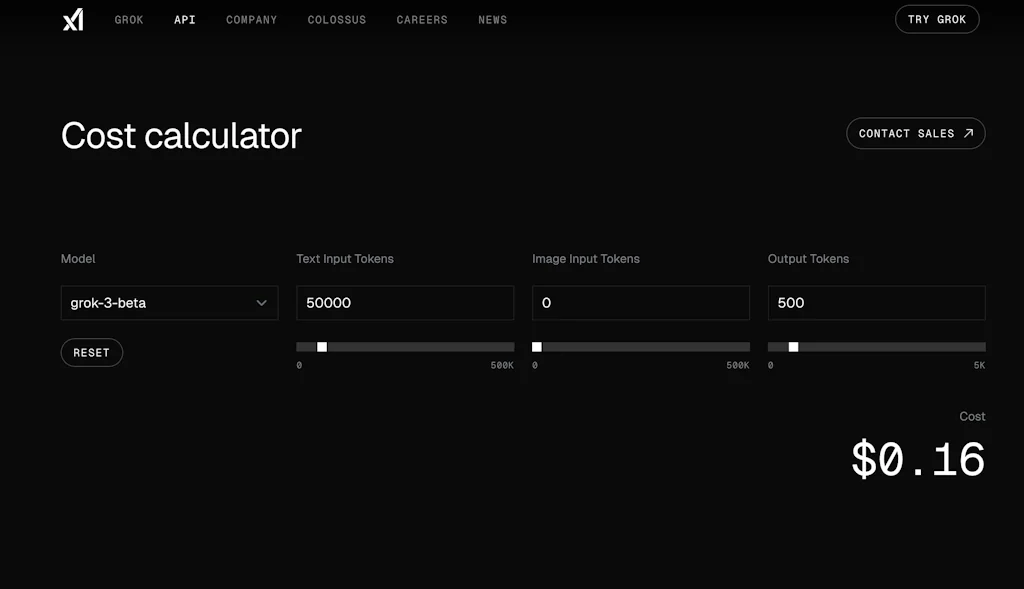Click the Text Input Tokens slider handle
This screenshot has width=1024, height=589.
coord(322,347)
